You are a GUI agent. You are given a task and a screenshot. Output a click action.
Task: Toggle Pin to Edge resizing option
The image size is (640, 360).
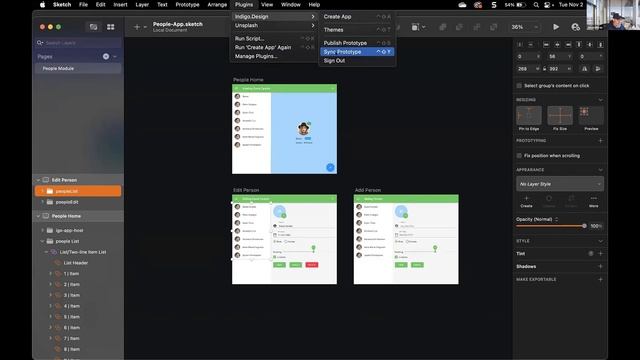pyautogui.click(x=529, y=116)
